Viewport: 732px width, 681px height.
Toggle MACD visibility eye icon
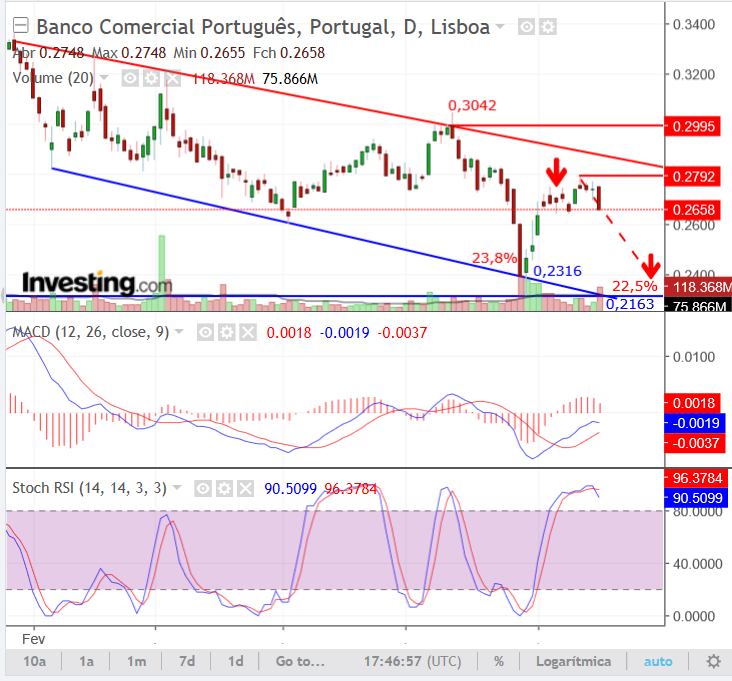coord(205,332)
